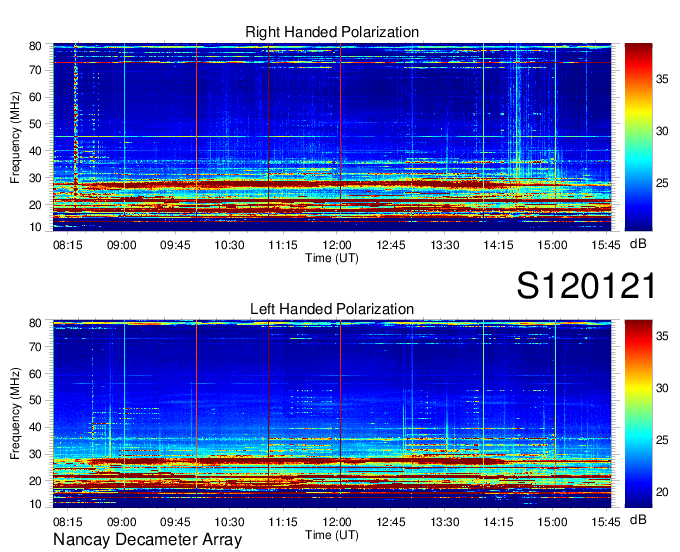Click the 'Right Handed Polarization' plot title
The height and width of the screenshot is (552, 680).
332,32
